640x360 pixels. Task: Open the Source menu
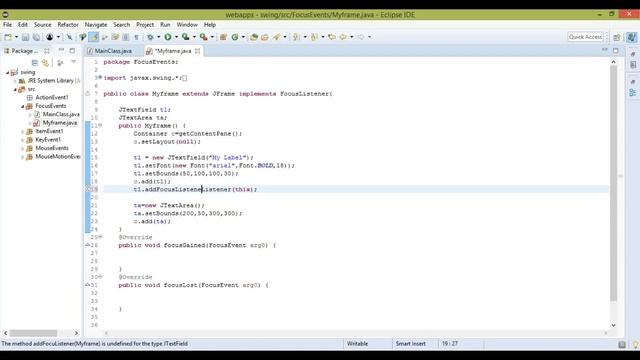point(42,25)
